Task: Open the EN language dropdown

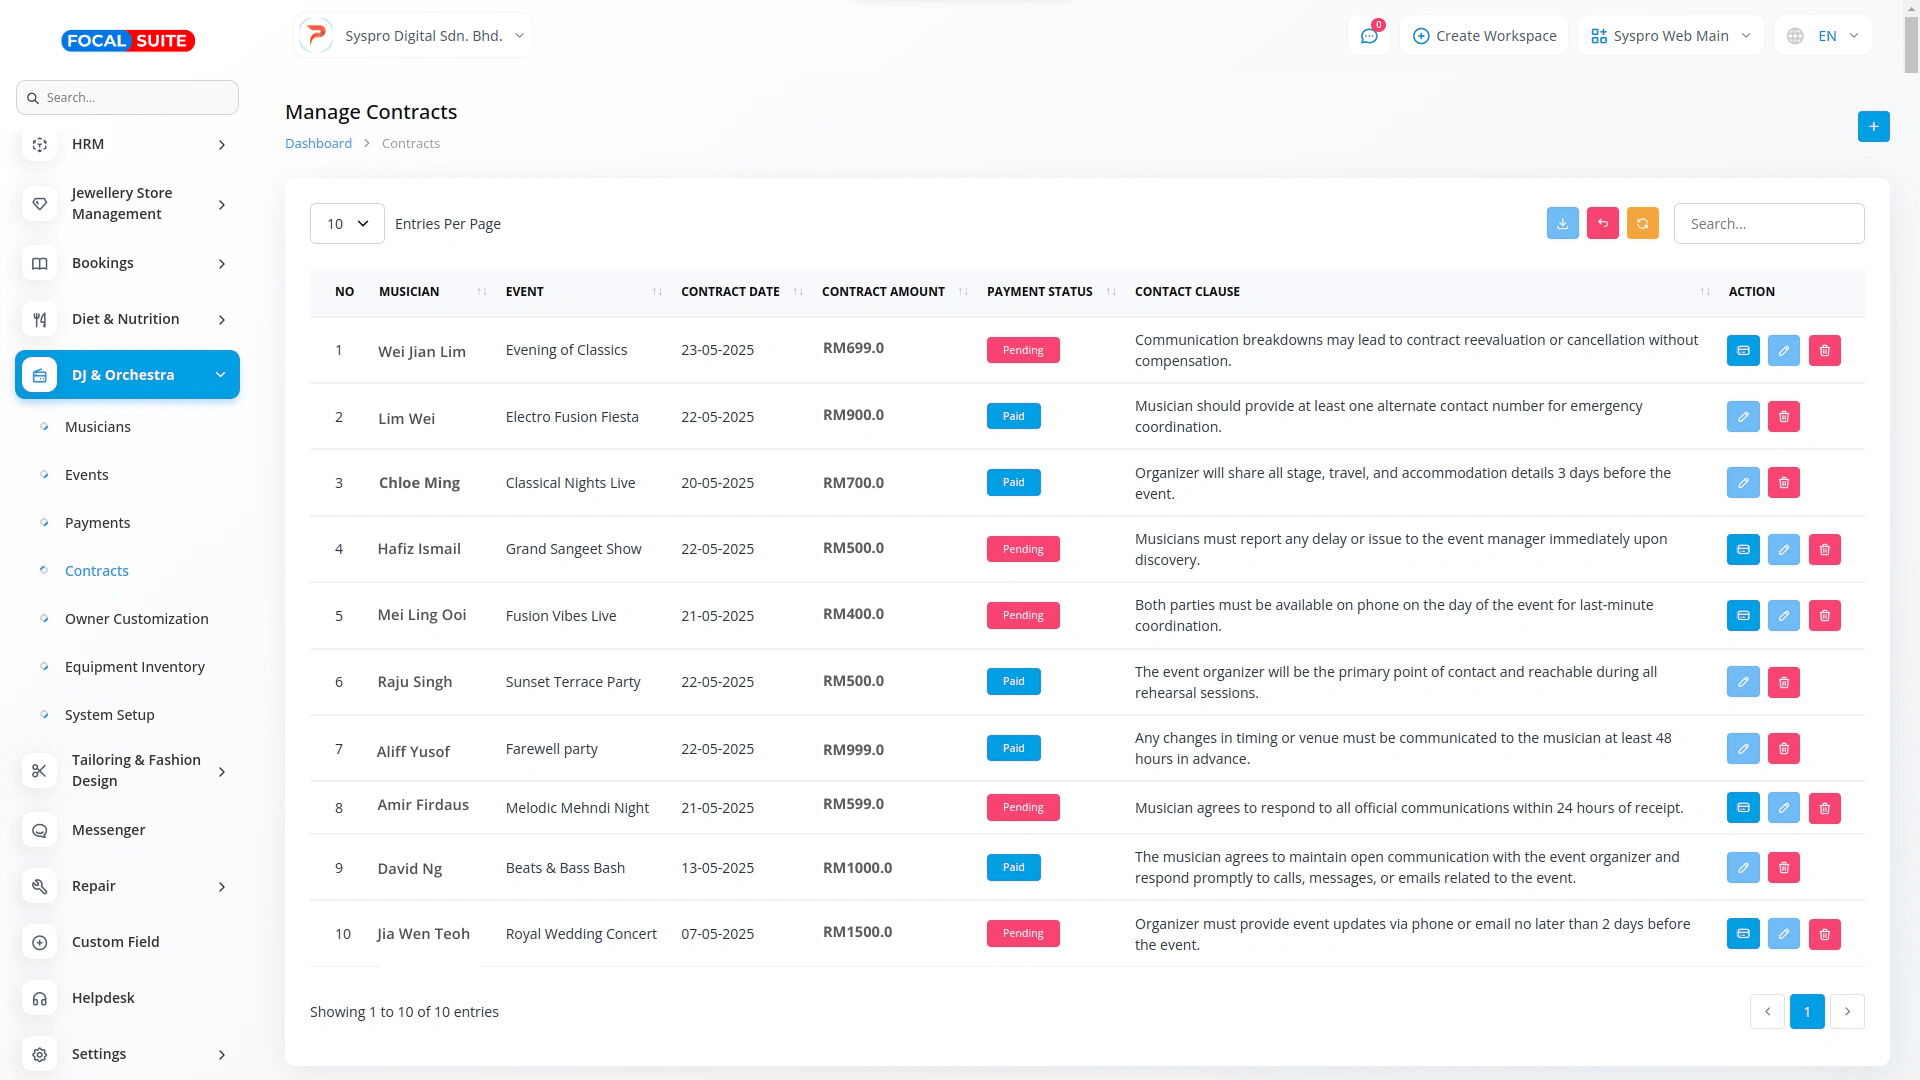Action: [1824, 36]
